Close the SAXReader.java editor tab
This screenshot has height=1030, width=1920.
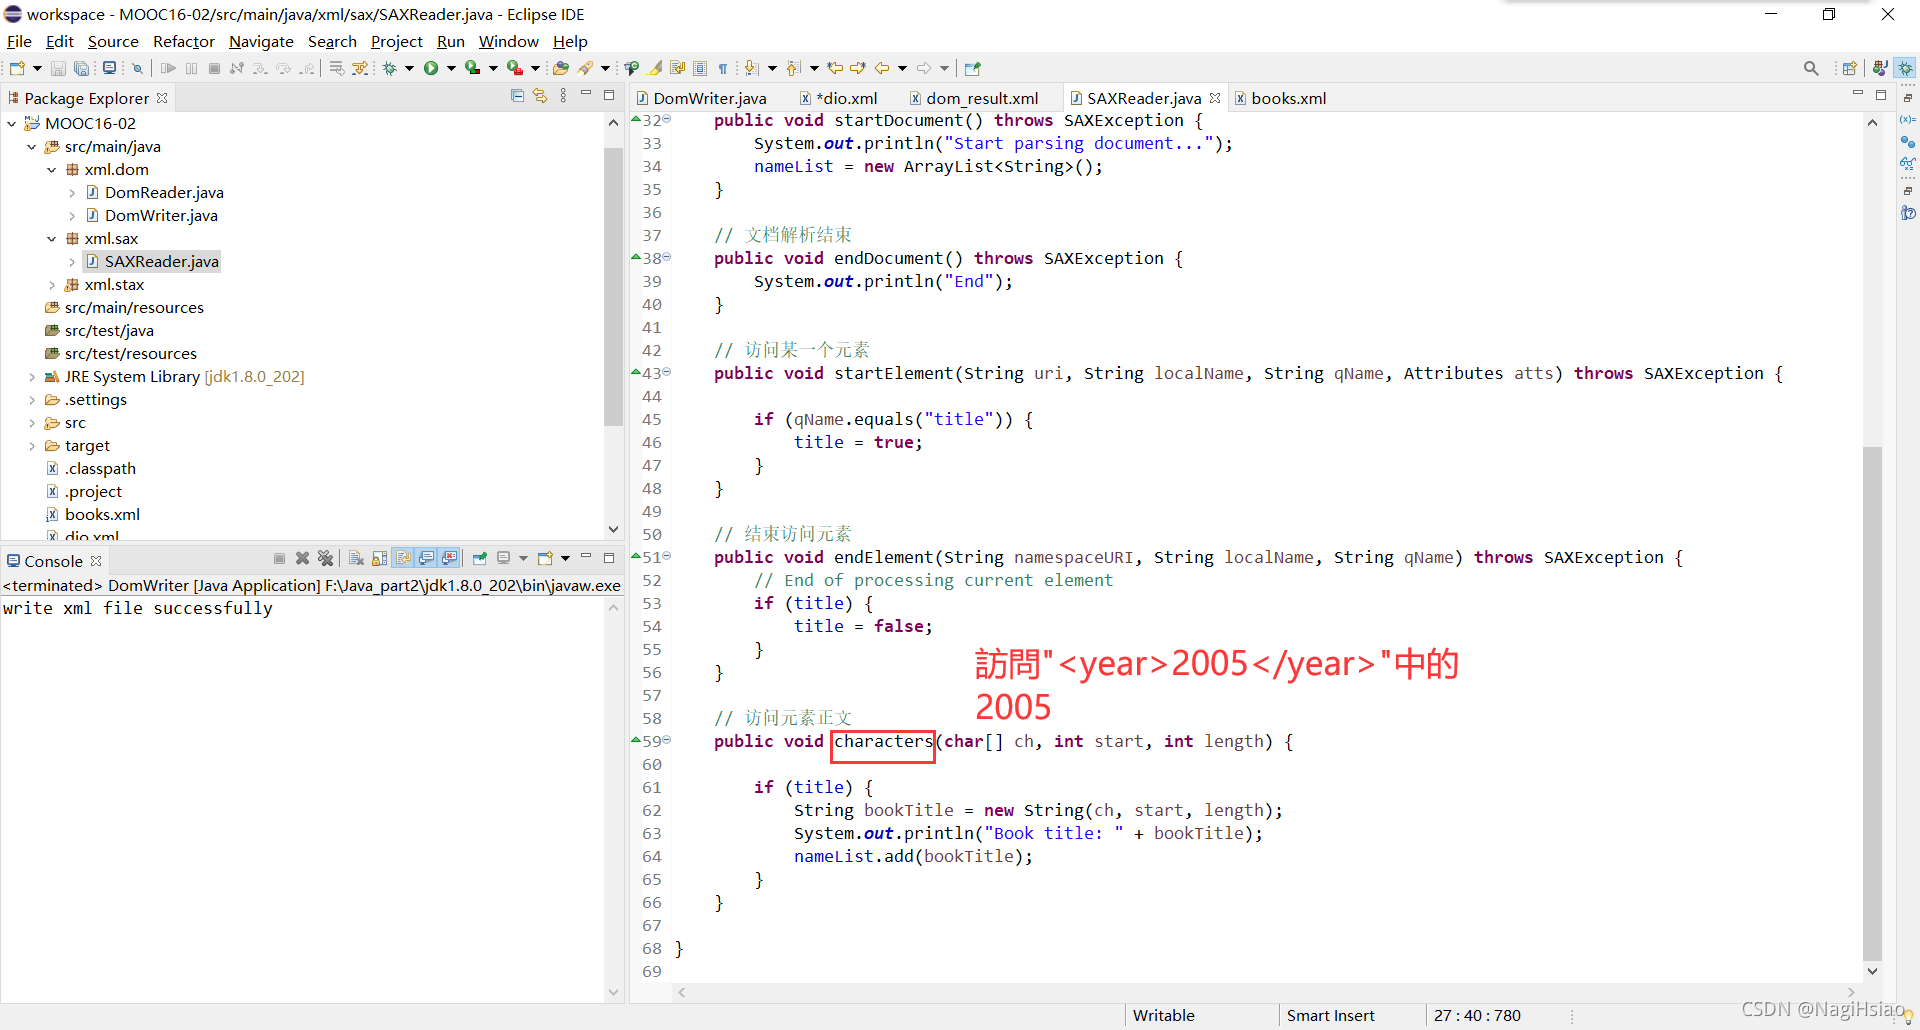click(1215, 98)
